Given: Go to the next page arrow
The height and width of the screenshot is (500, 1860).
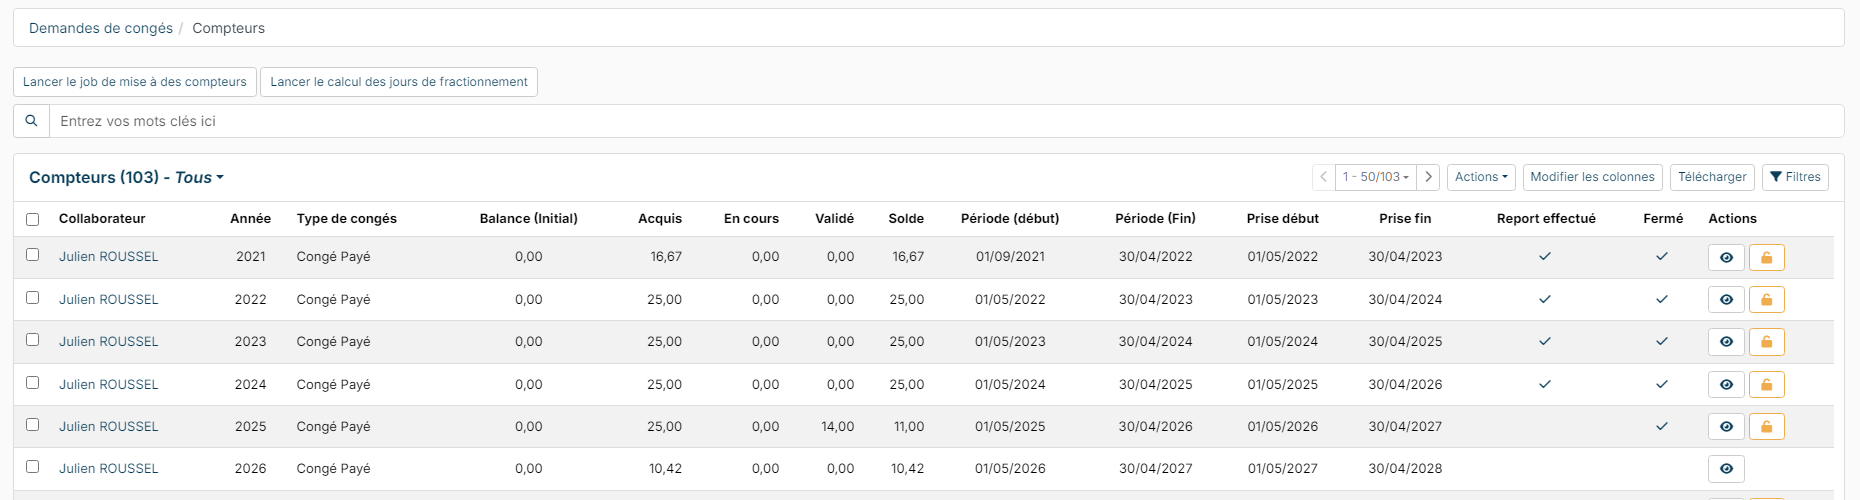Looking at the screenshot, I should tap(1429, 177).
